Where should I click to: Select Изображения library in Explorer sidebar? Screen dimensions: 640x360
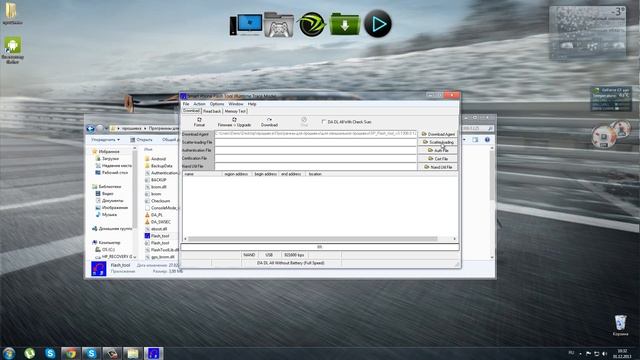click(x=112, y=207)
